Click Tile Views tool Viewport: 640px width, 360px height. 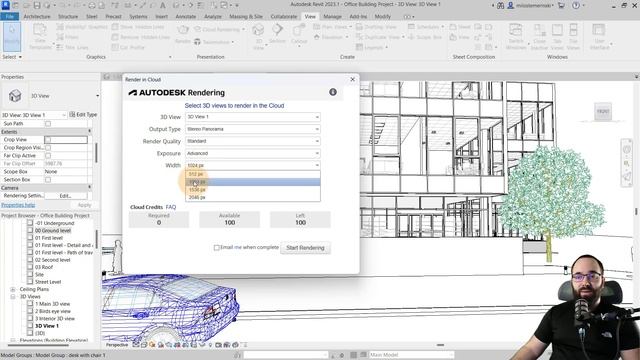pyautogui.click(x=573, y=37)
